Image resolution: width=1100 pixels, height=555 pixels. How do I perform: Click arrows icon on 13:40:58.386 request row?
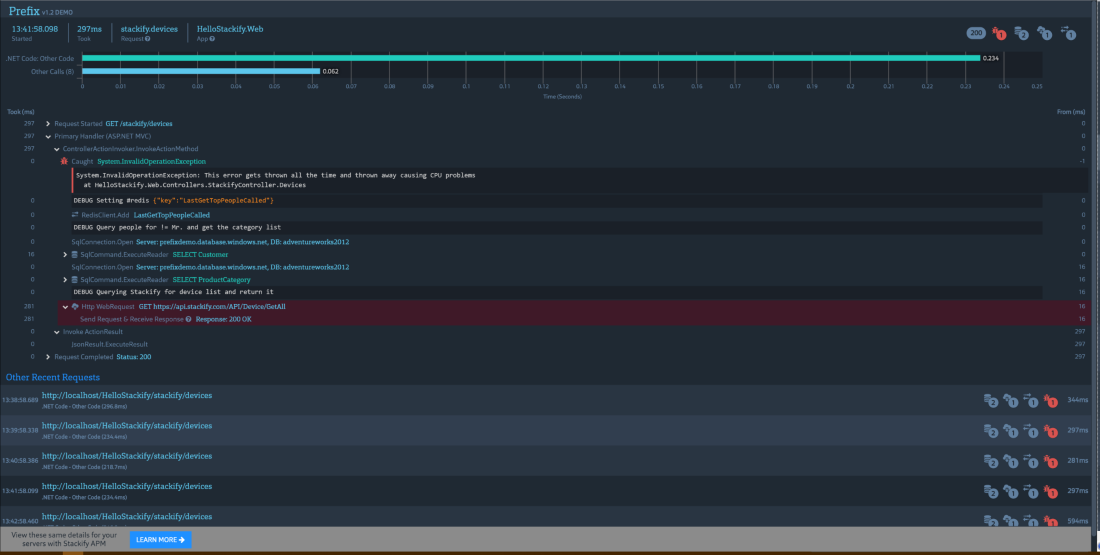pos(1031,460)
